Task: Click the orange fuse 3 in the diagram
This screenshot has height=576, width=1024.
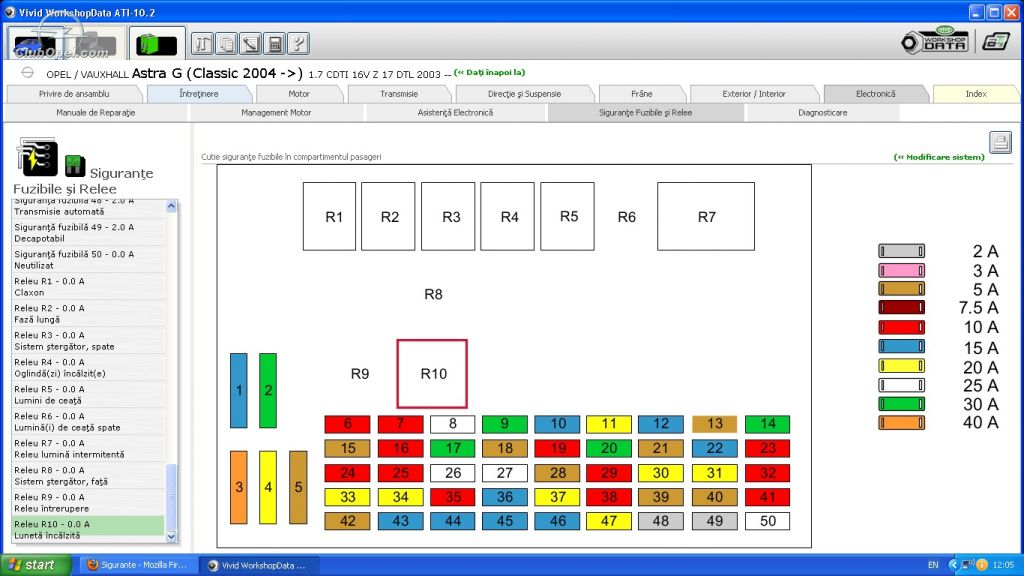Action: 239,487
